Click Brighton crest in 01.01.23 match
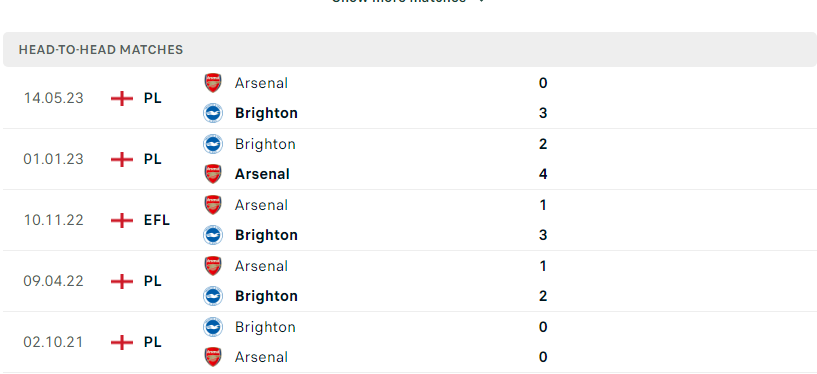The height and width of the screenshot is (374, 817). coord(213,144)
